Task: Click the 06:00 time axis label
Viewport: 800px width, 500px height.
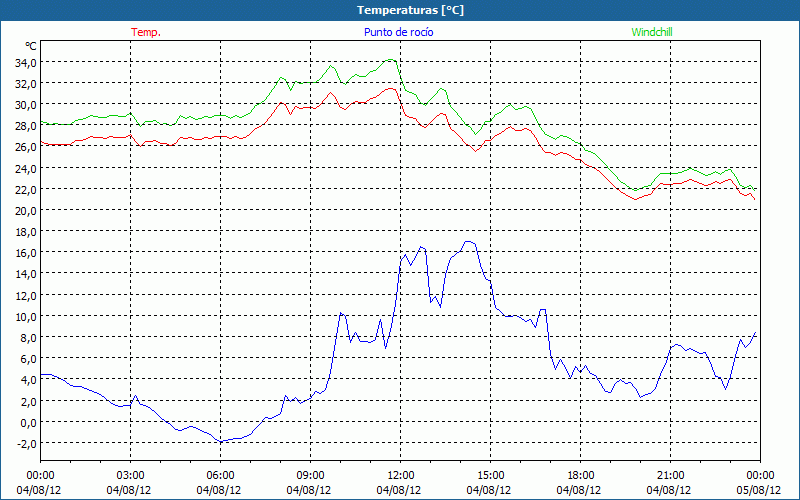Action: [x=220, y=476]
